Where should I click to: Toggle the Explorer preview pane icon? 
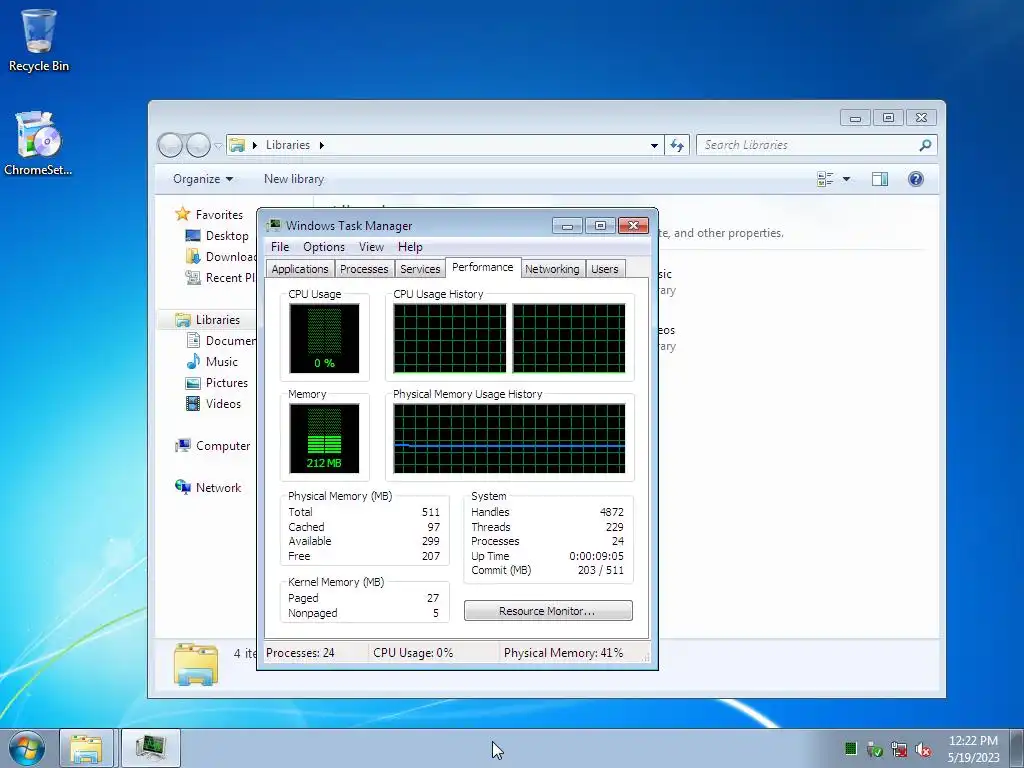(880, 179)
